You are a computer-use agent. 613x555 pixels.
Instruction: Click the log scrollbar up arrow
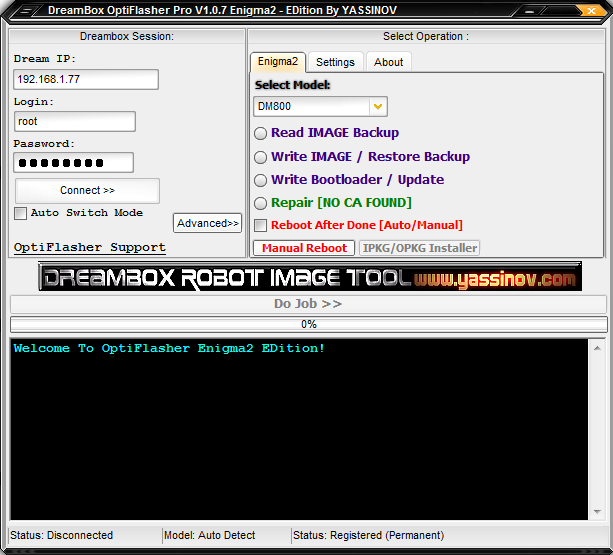(597, 348)
